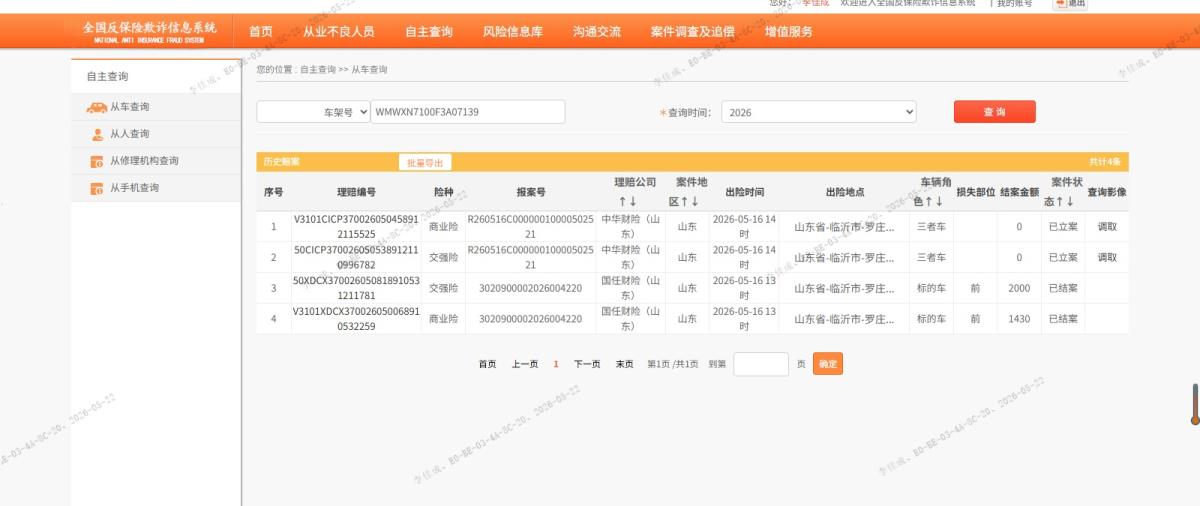Click 国任财险（山东） in row 4

(630, 320)
